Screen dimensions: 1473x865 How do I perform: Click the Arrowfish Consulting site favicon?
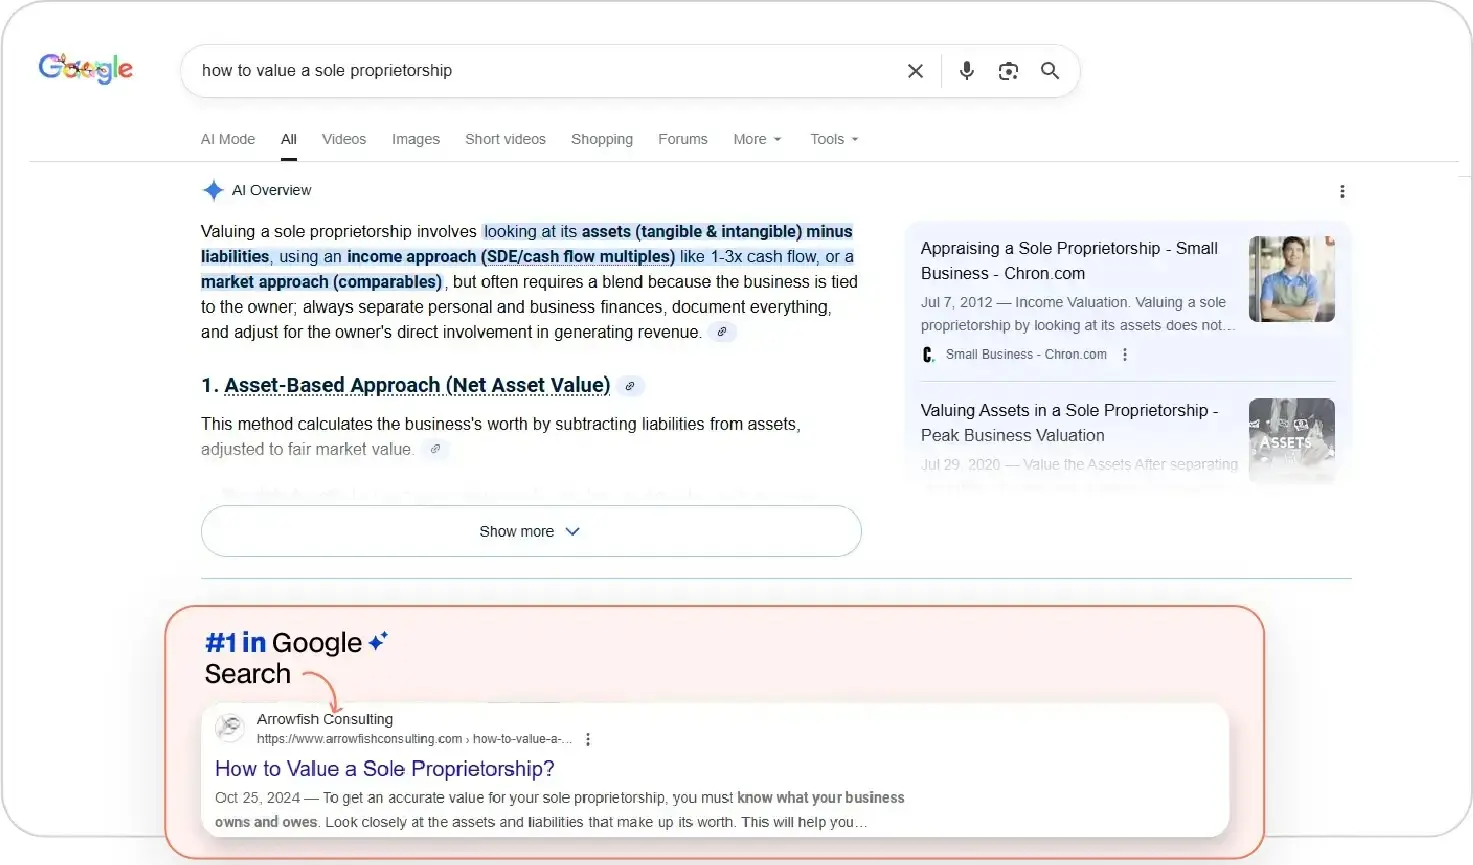(x=230, y=728)
